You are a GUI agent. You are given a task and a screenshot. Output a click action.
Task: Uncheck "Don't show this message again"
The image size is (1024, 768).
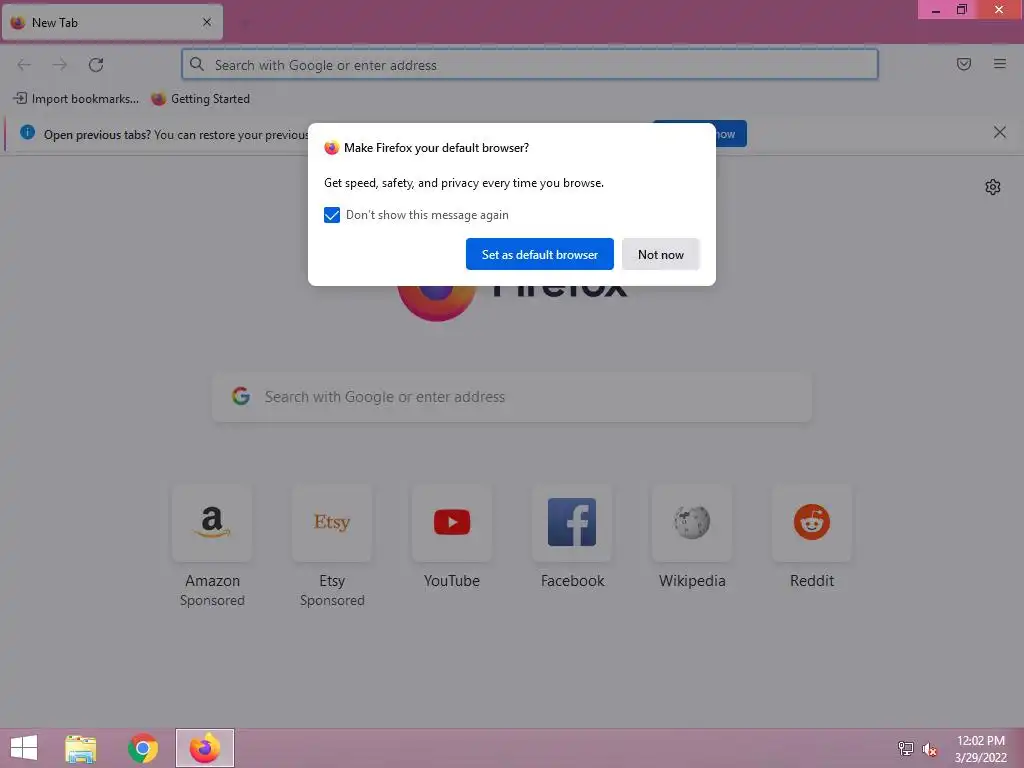[332, 215]
